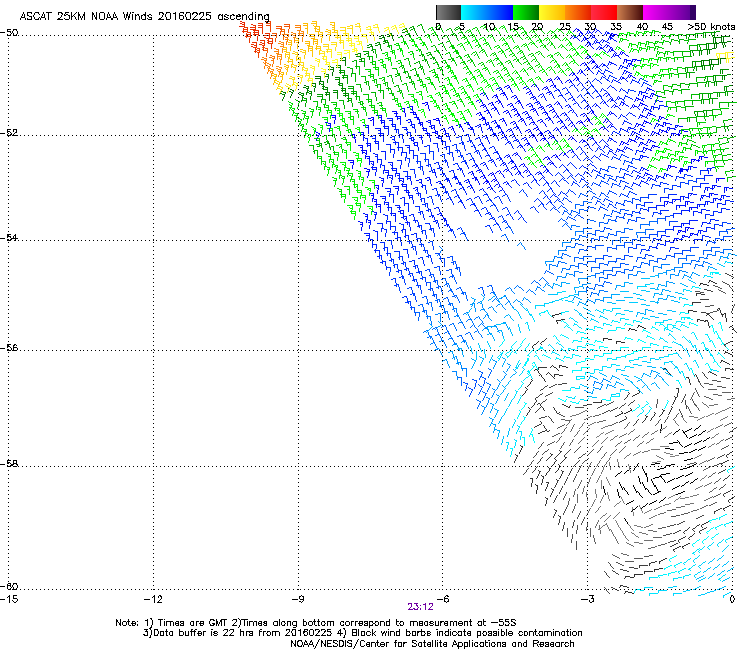Select the yellow 20-25 knots legend swatch
This screenshot has height=650, width=740.
(x=552, y=12)
